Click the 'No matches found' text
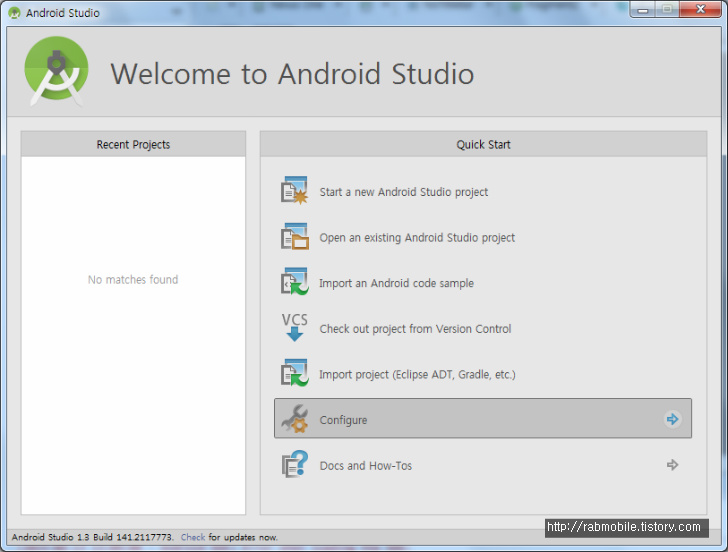 [133, 279]
